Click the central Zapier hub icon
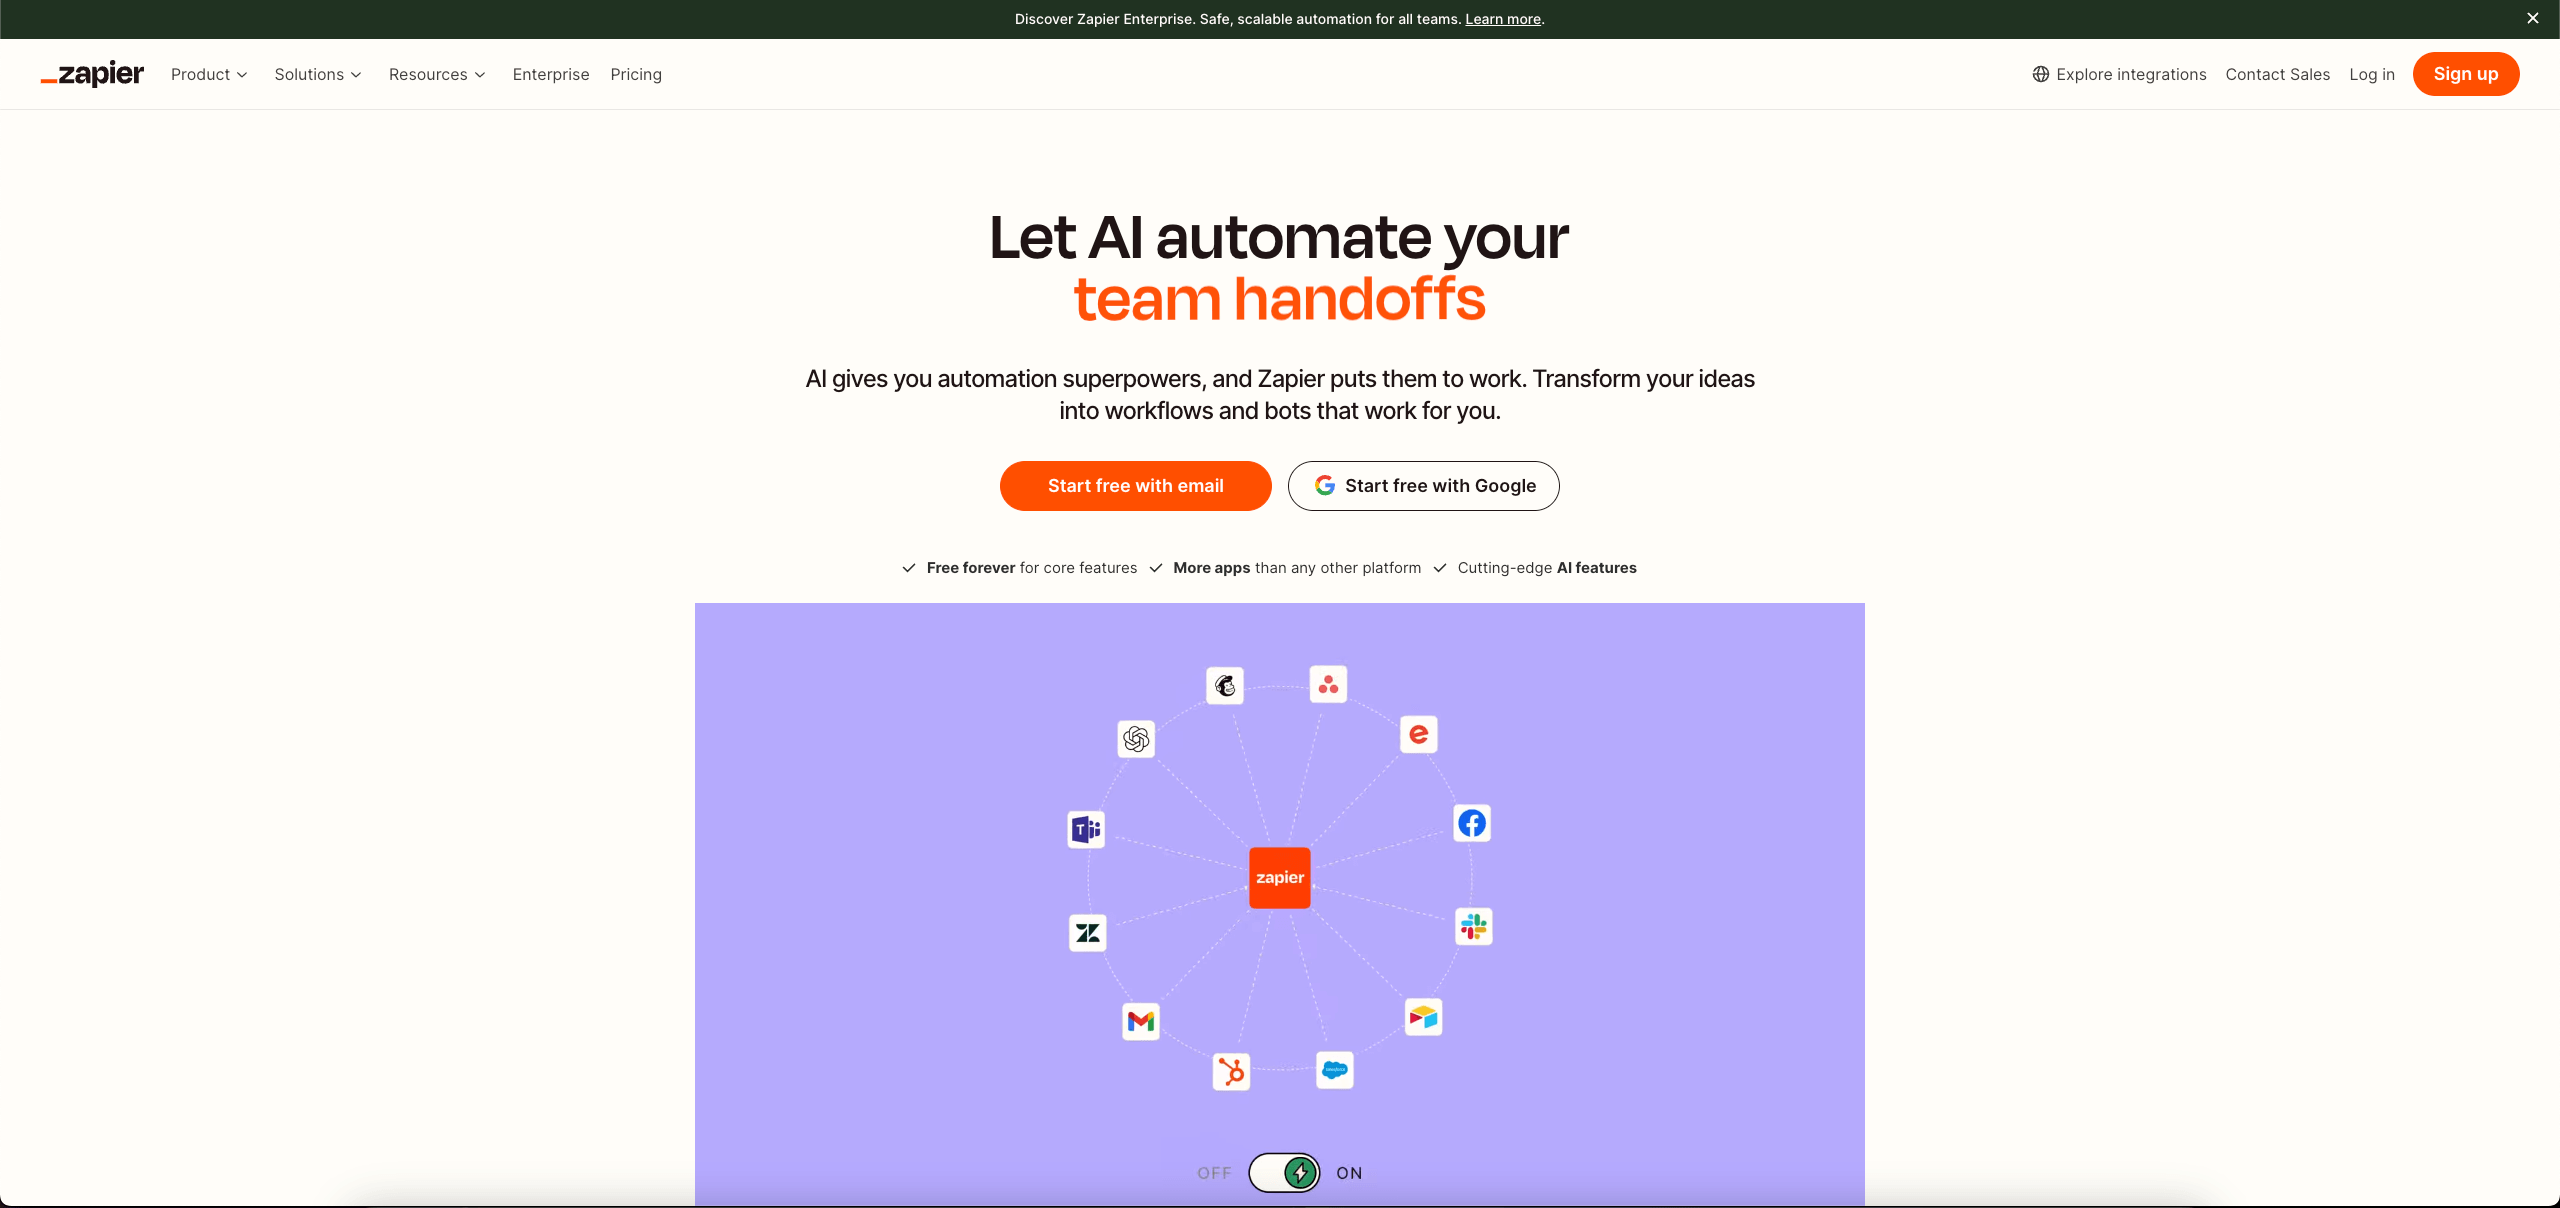The height and width of the screenshot is (1208, 2560). (1280, 877)
